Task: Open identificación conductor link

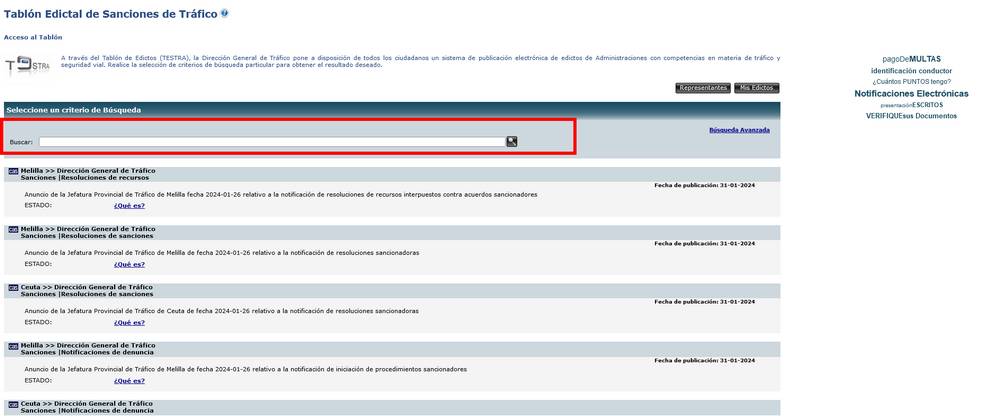Action: click(911, 71)
